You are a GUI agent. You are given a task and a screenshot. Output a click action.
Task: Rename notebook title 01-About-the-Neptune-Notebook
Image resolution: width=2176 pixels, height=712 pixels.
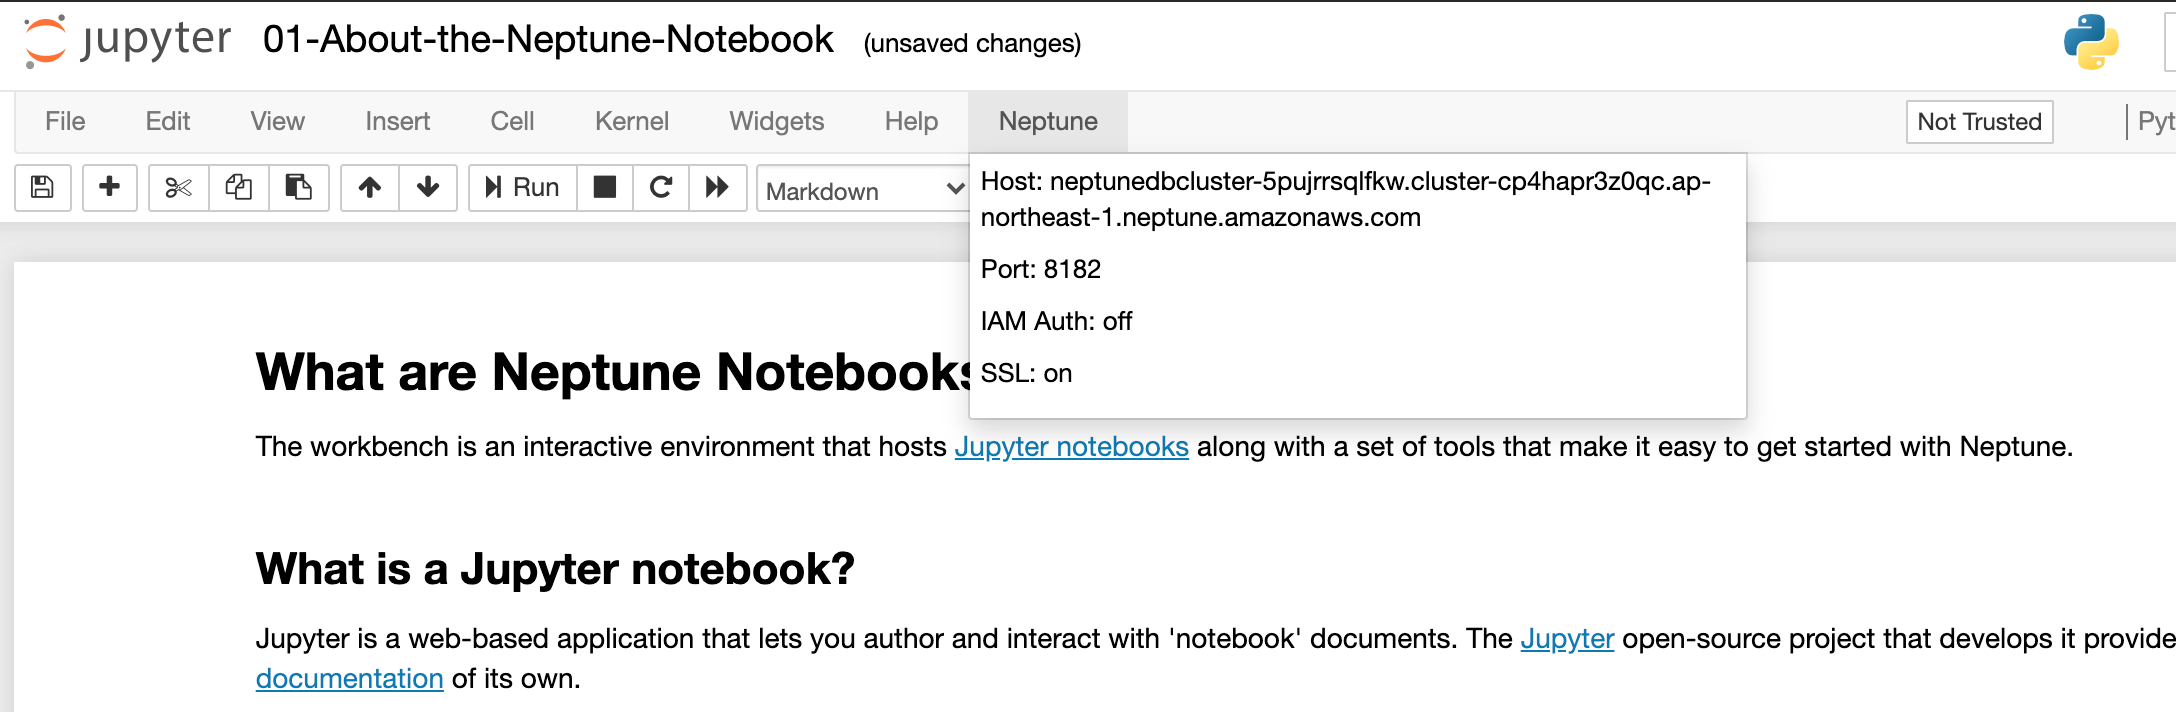pyautogui.click(x=548, y=40)
